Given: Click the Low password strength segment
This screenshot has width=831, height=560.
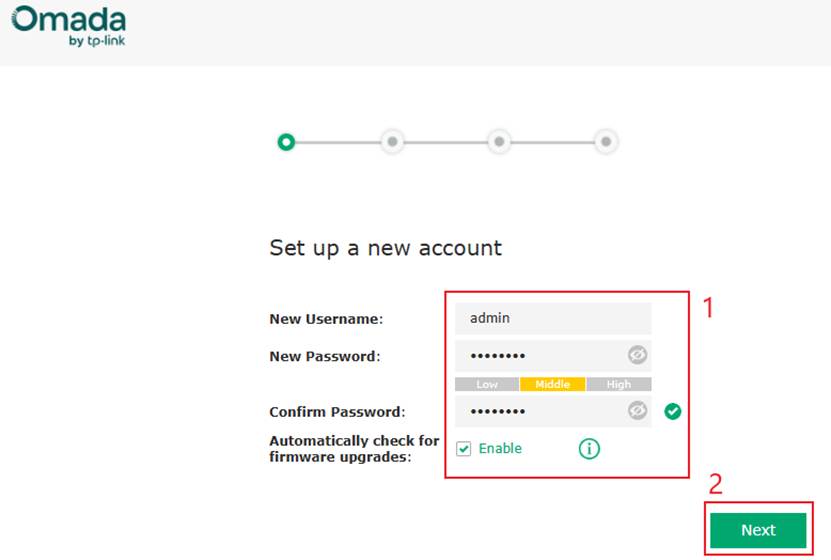Looking at the screenshot, I should click(487, 384).
